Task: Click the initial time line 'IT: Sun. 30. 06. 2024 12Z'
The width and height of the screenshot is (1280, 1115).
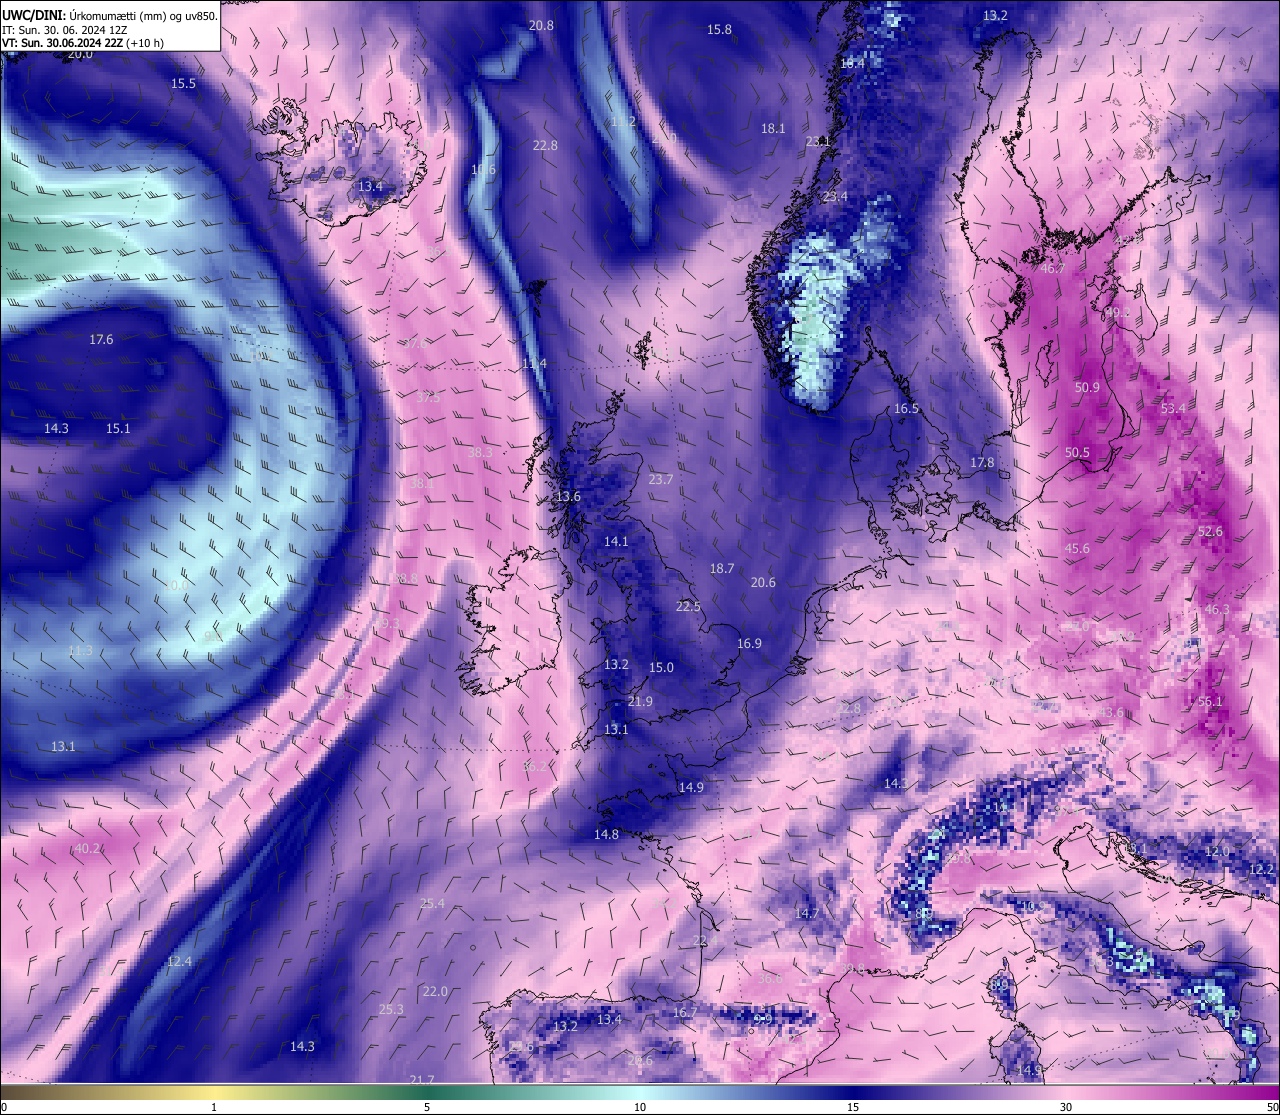Action: pos(65,30)
